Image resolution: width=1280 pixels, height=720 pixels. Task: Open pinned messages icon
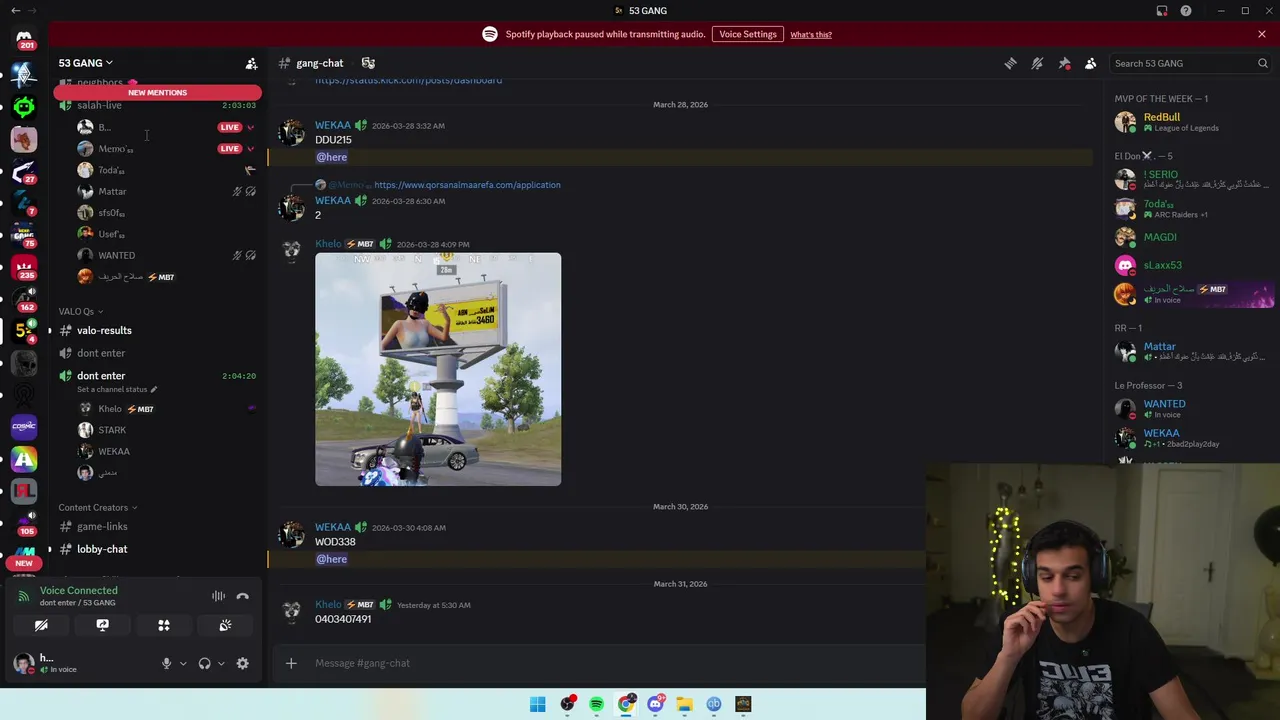(1064, 63)
